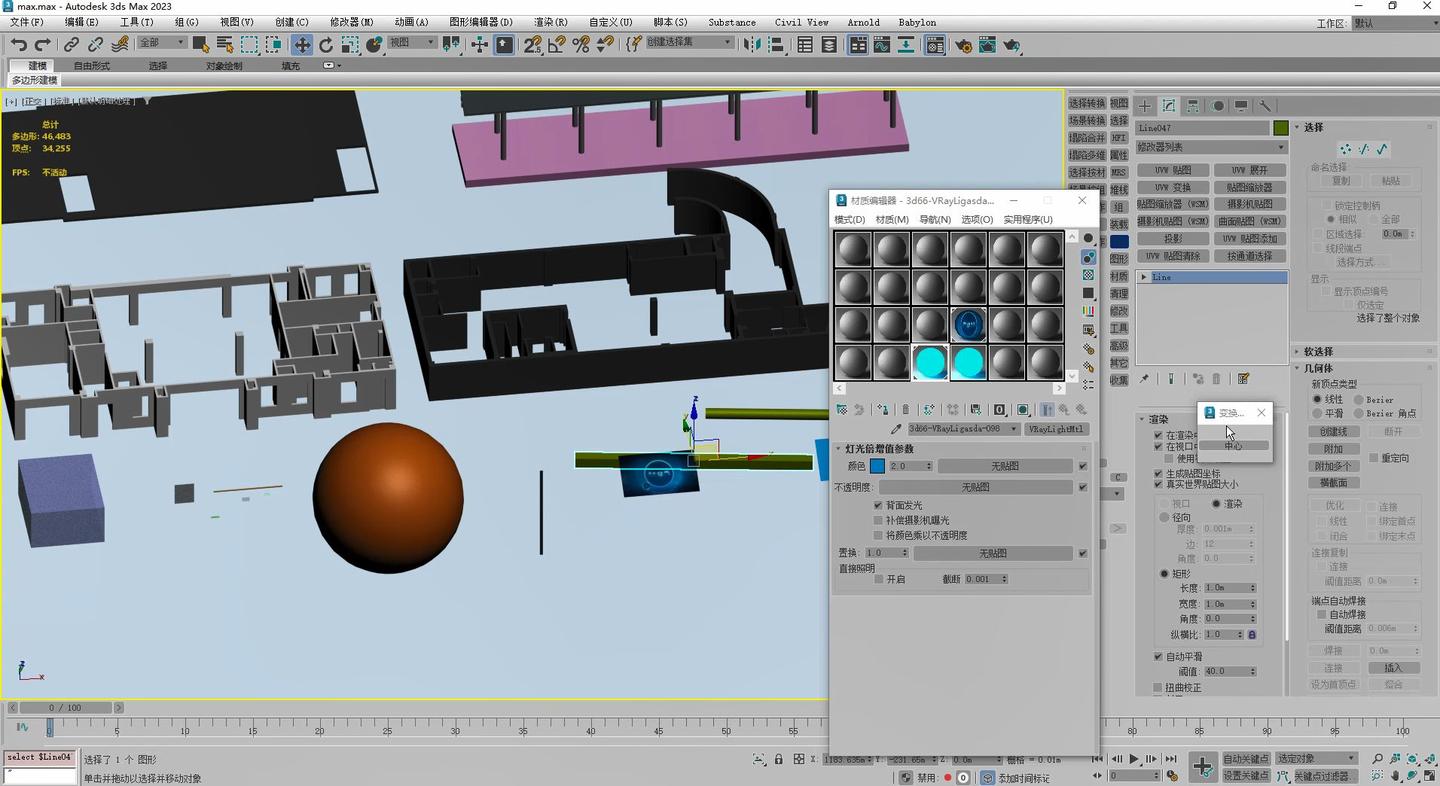Open the 视图 reference coordinate dropdown
1440x786 pixels.
click(412, 43)
